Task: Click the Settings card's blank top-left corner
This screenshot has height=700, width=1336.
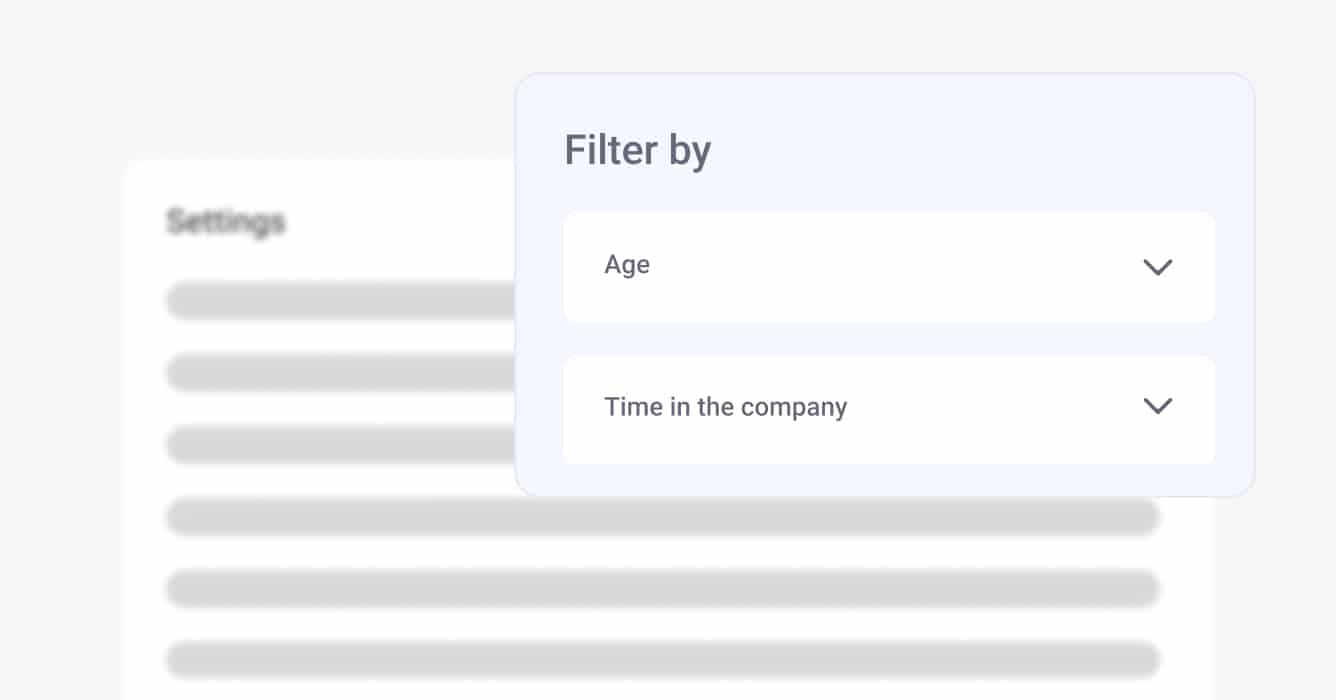Action: [x=143, y=178]
